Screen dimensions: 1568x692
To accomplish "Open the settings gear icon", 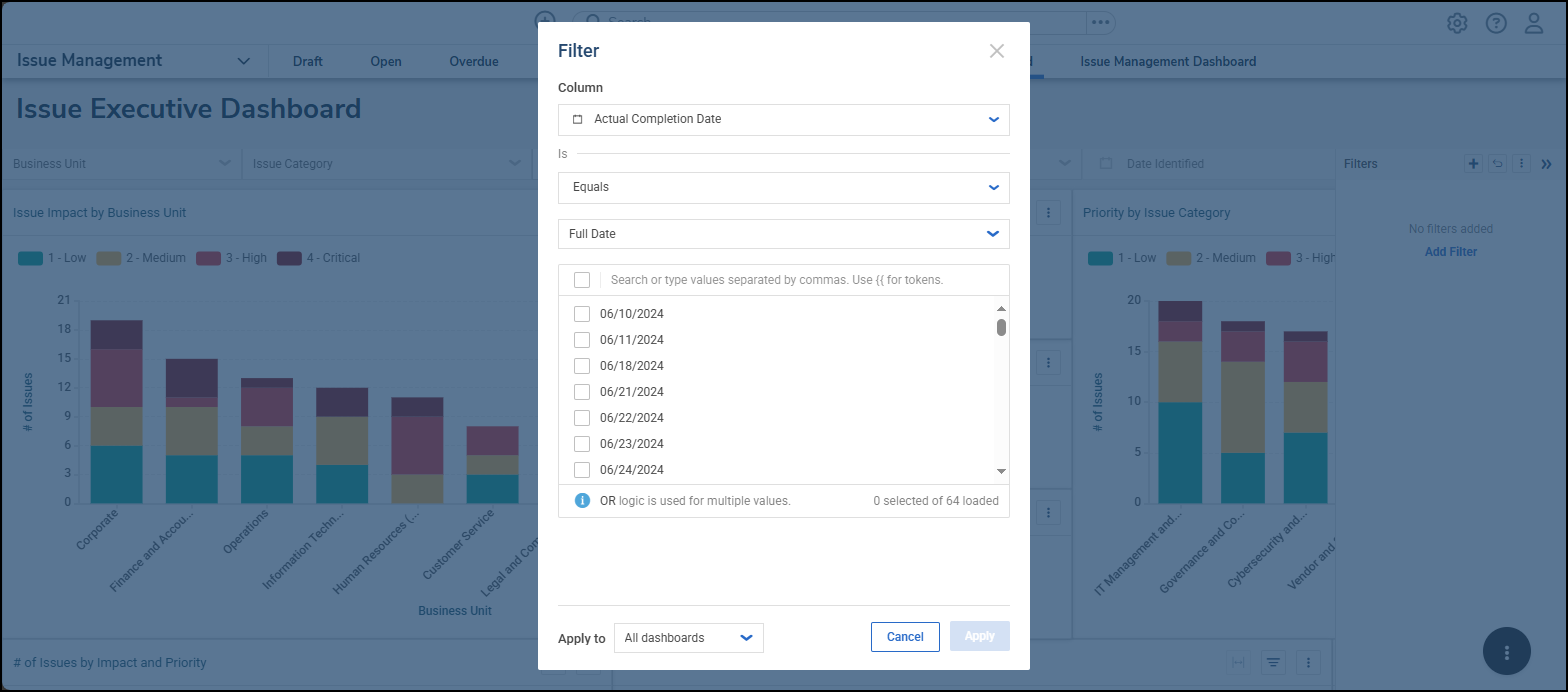I will point(1457,23).
